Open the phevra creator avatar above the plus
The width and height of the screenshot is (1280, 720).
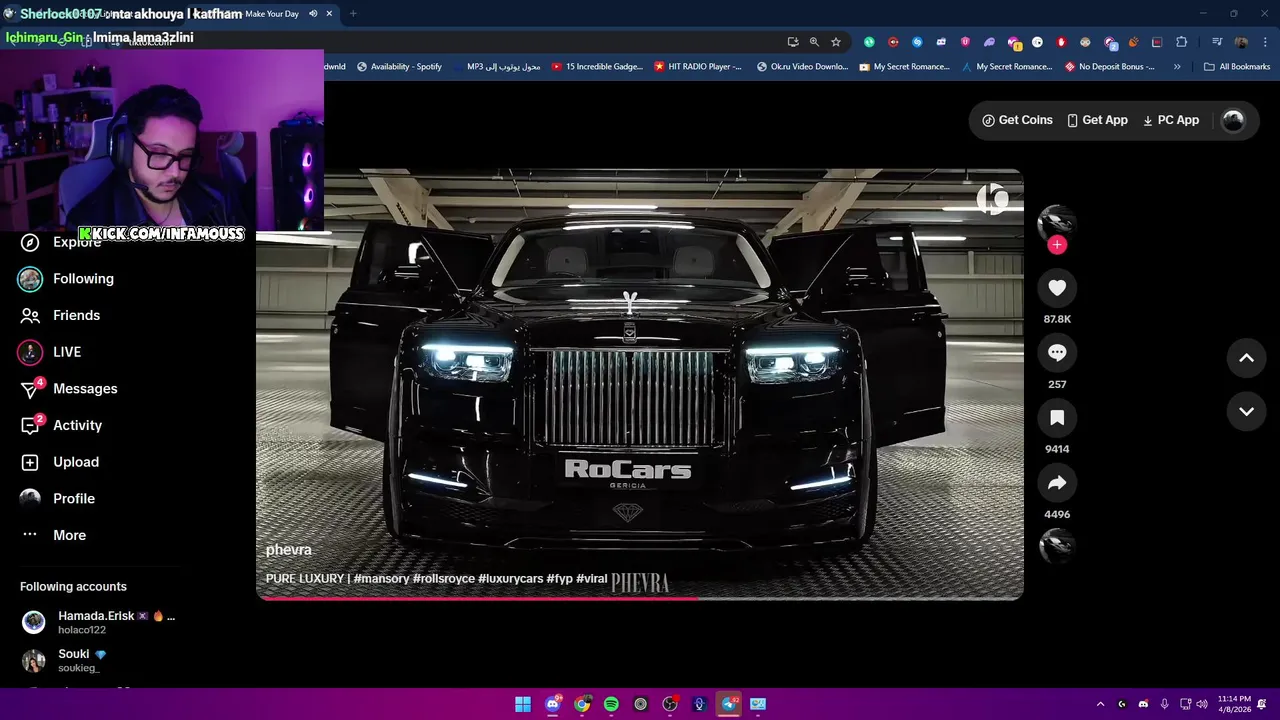[1057, 222]
